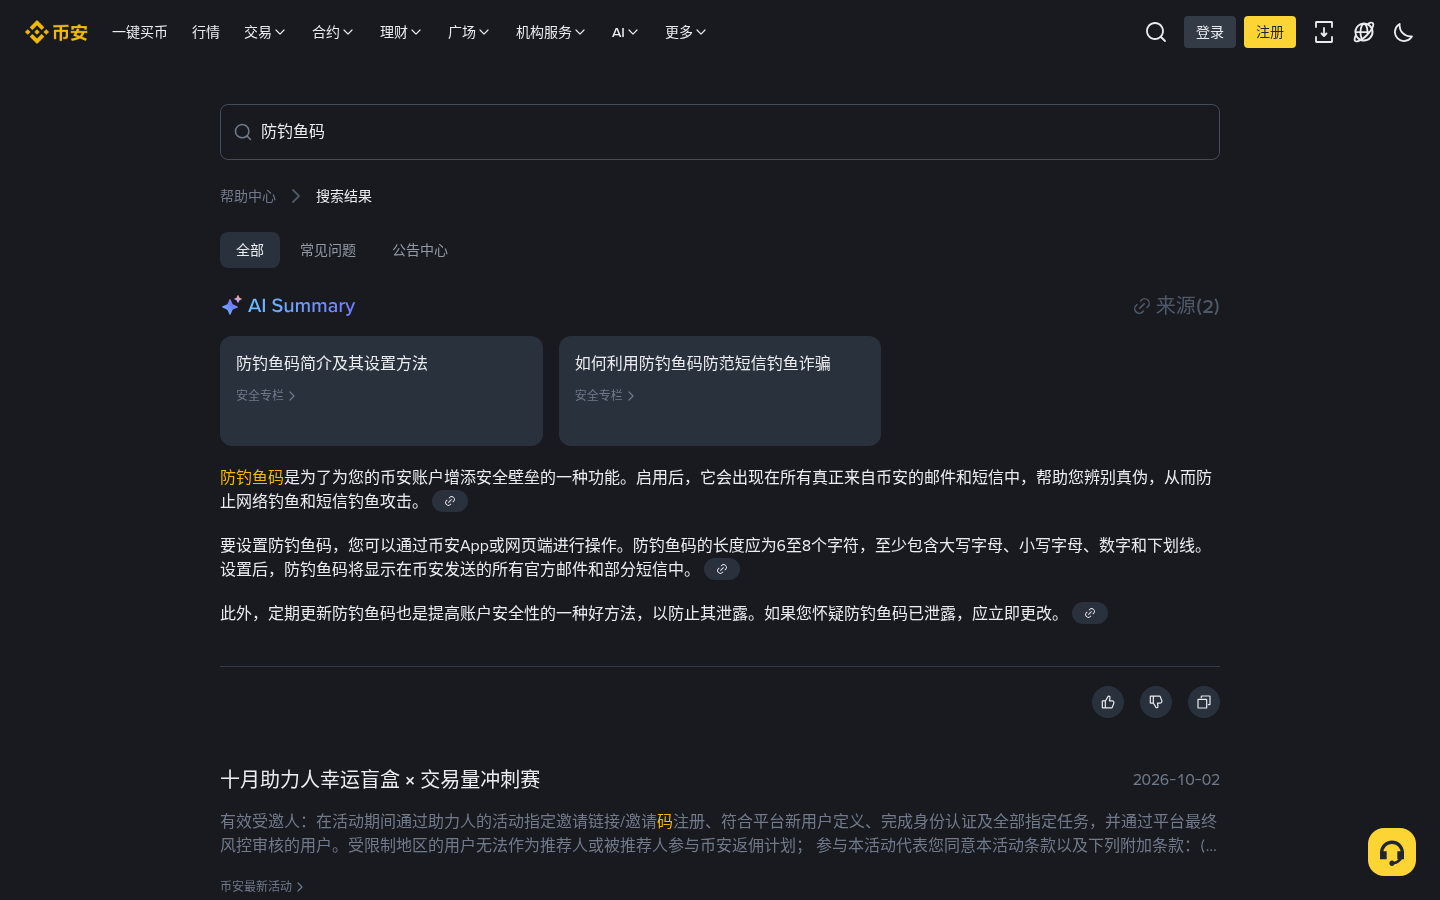Click the AI Summary sparkle icon
Screen dimensions: 1440x900
point(231,305)
